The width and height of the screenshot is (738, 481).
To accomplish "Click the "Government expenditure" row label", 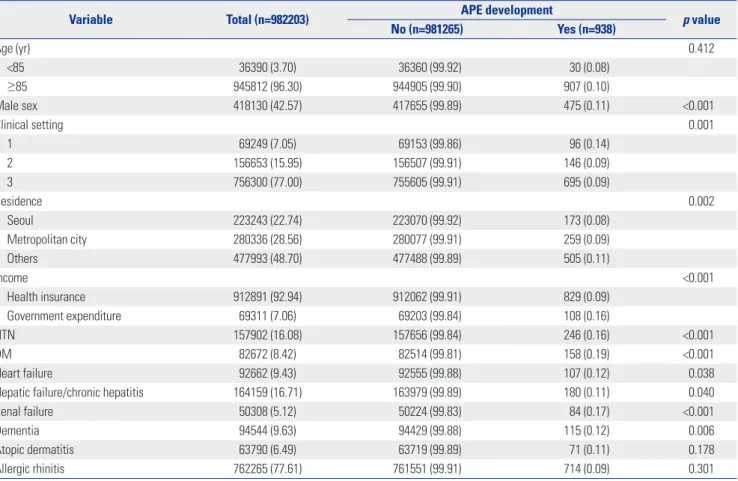I will click(x=64, y=316).
